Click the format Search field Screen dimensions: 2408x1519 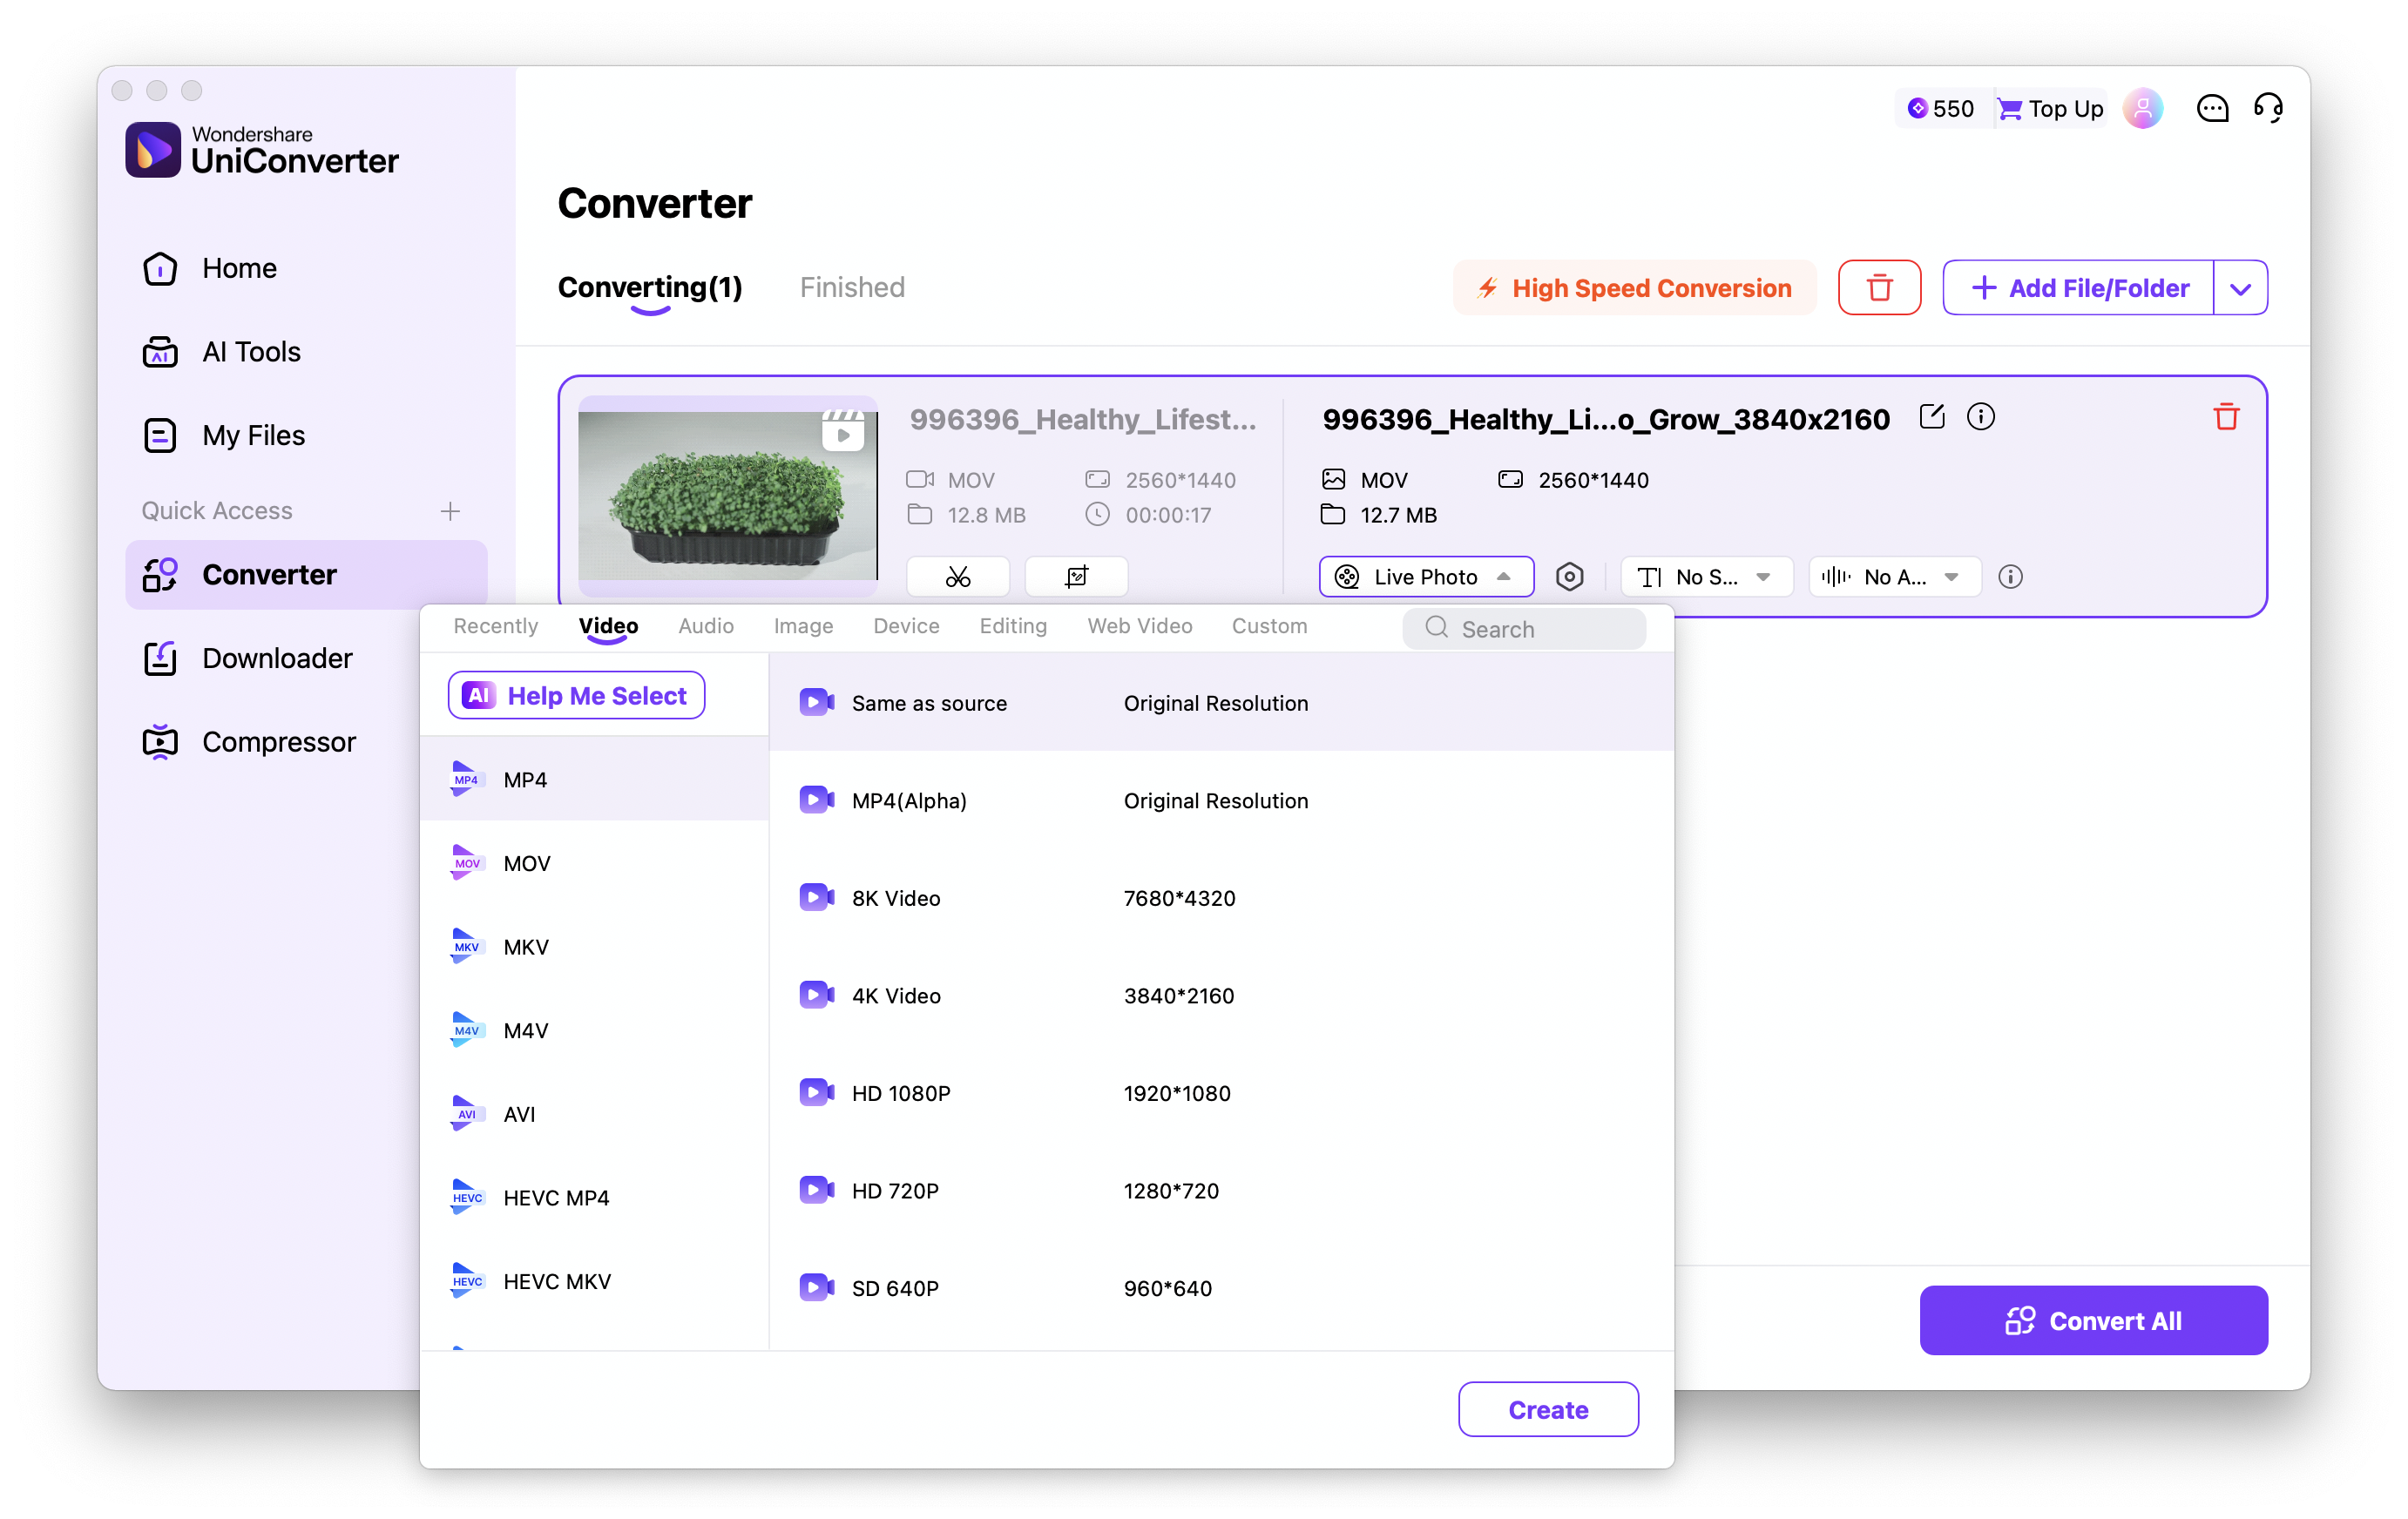[x=1524, y=629]
